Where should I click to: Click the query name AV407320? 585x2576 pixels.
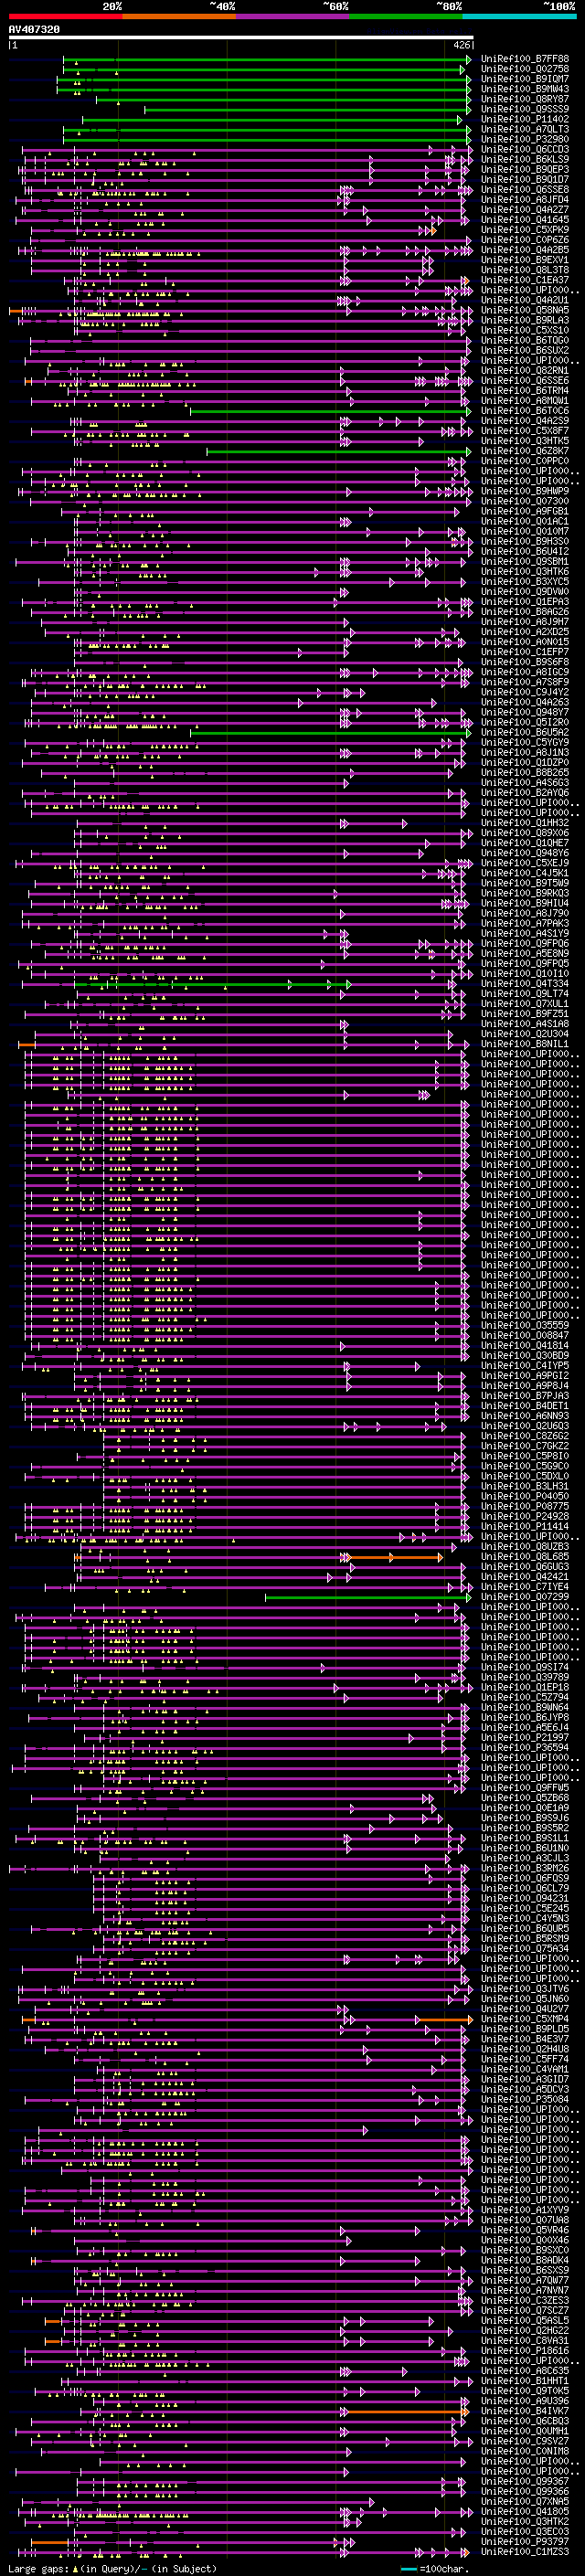(34, 30)
